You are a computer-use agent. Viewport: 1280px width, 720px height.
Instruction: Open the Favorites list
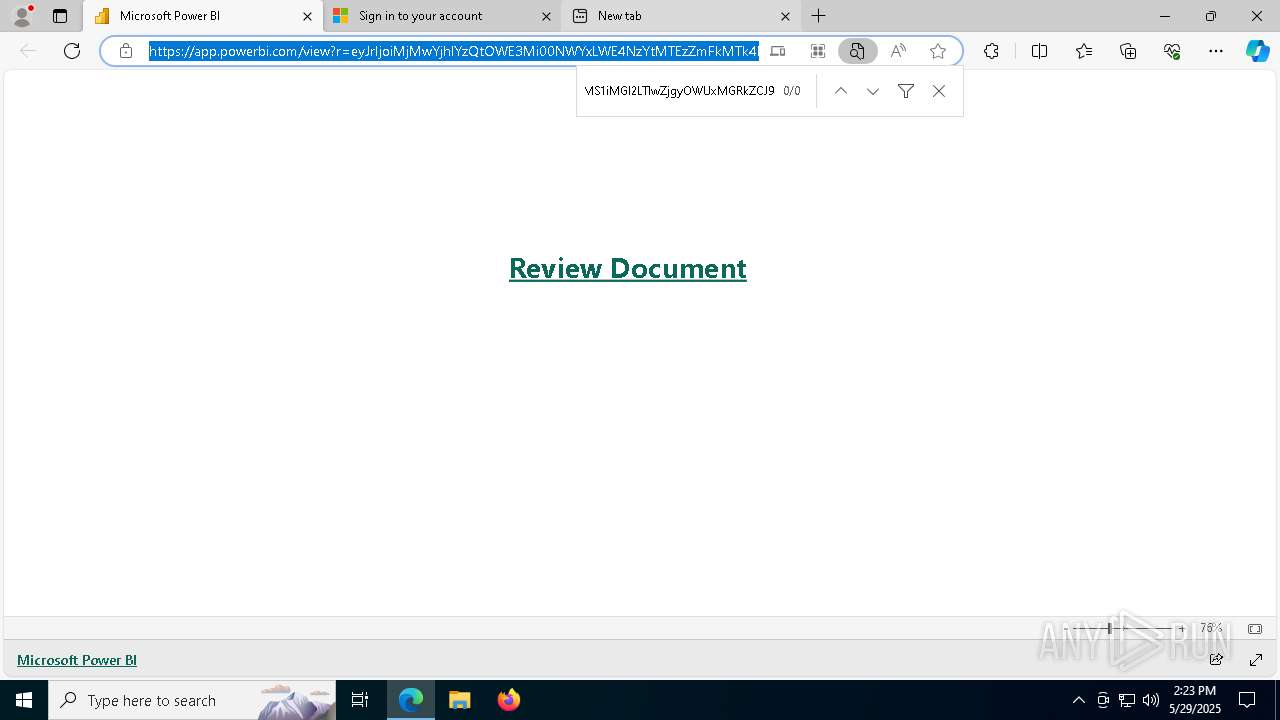(x=1084, y=51)
